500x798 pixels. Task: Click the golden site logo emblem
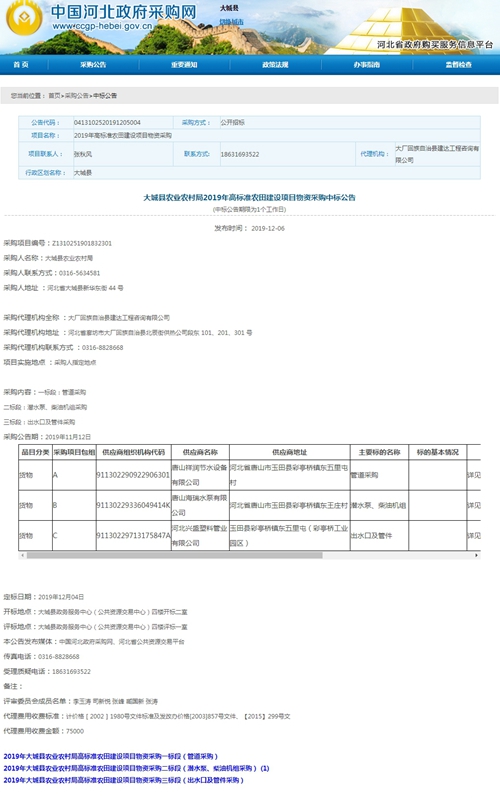[24, 17]
